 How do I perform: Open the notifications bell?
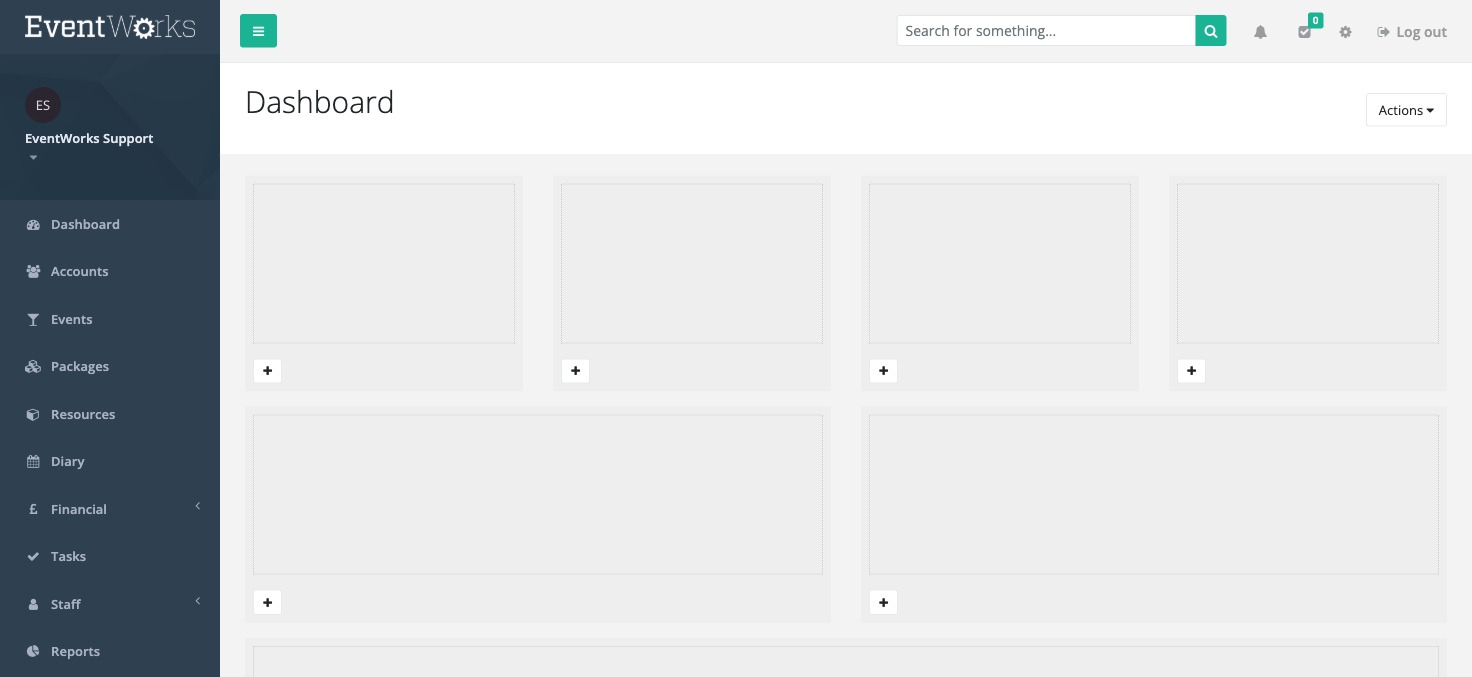(x=1260, y=32)
